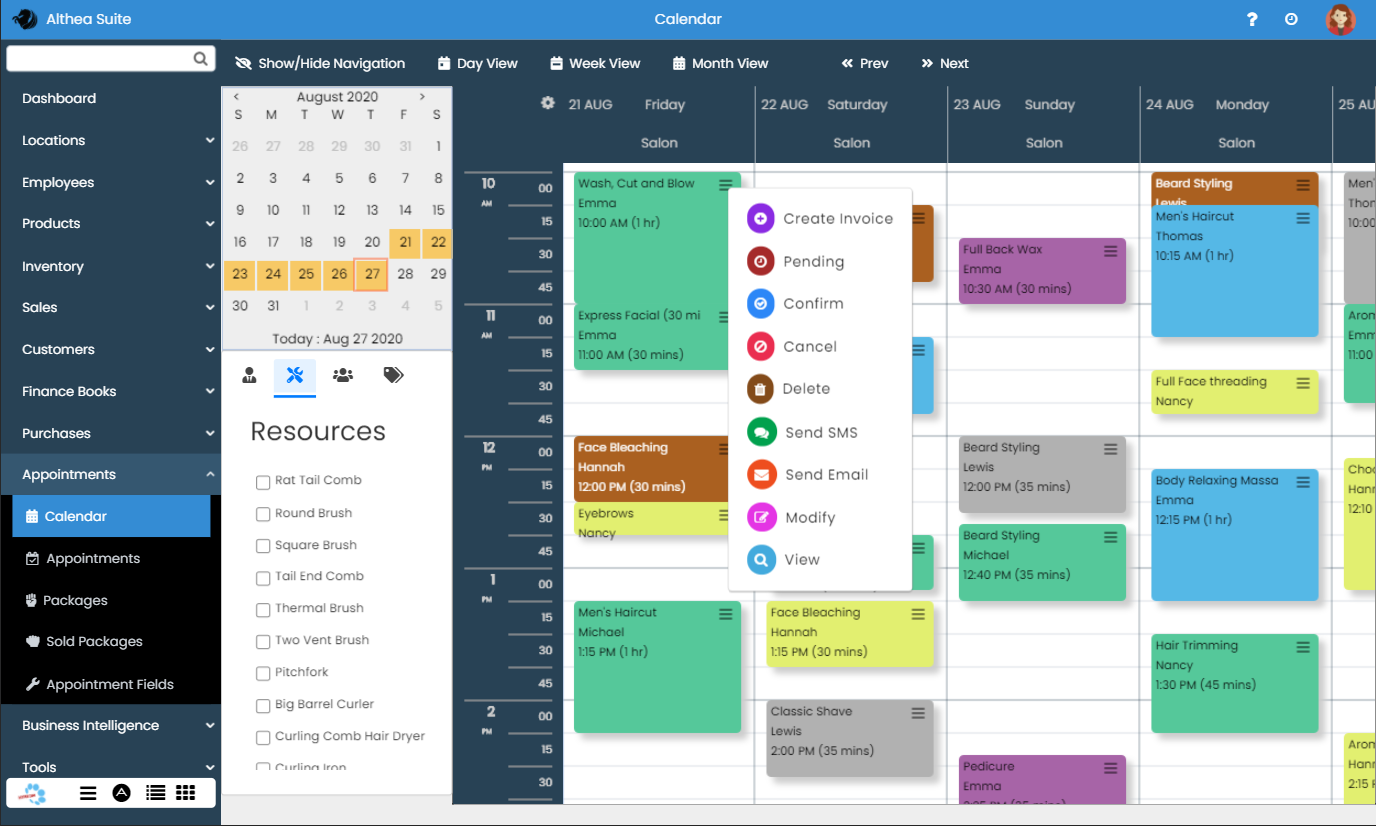
Task: Expand the Inventory menu
Action: [110, 266]
